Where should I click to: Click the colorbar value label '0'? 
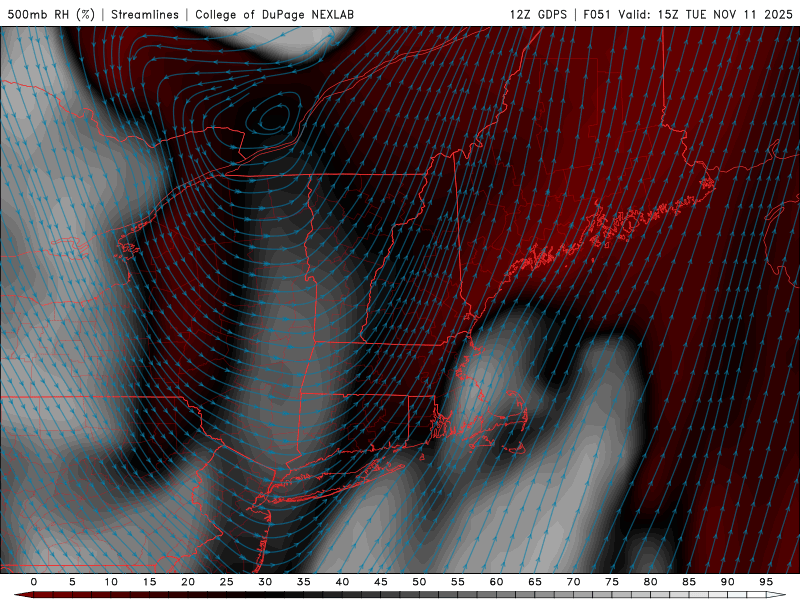point(34,582)
